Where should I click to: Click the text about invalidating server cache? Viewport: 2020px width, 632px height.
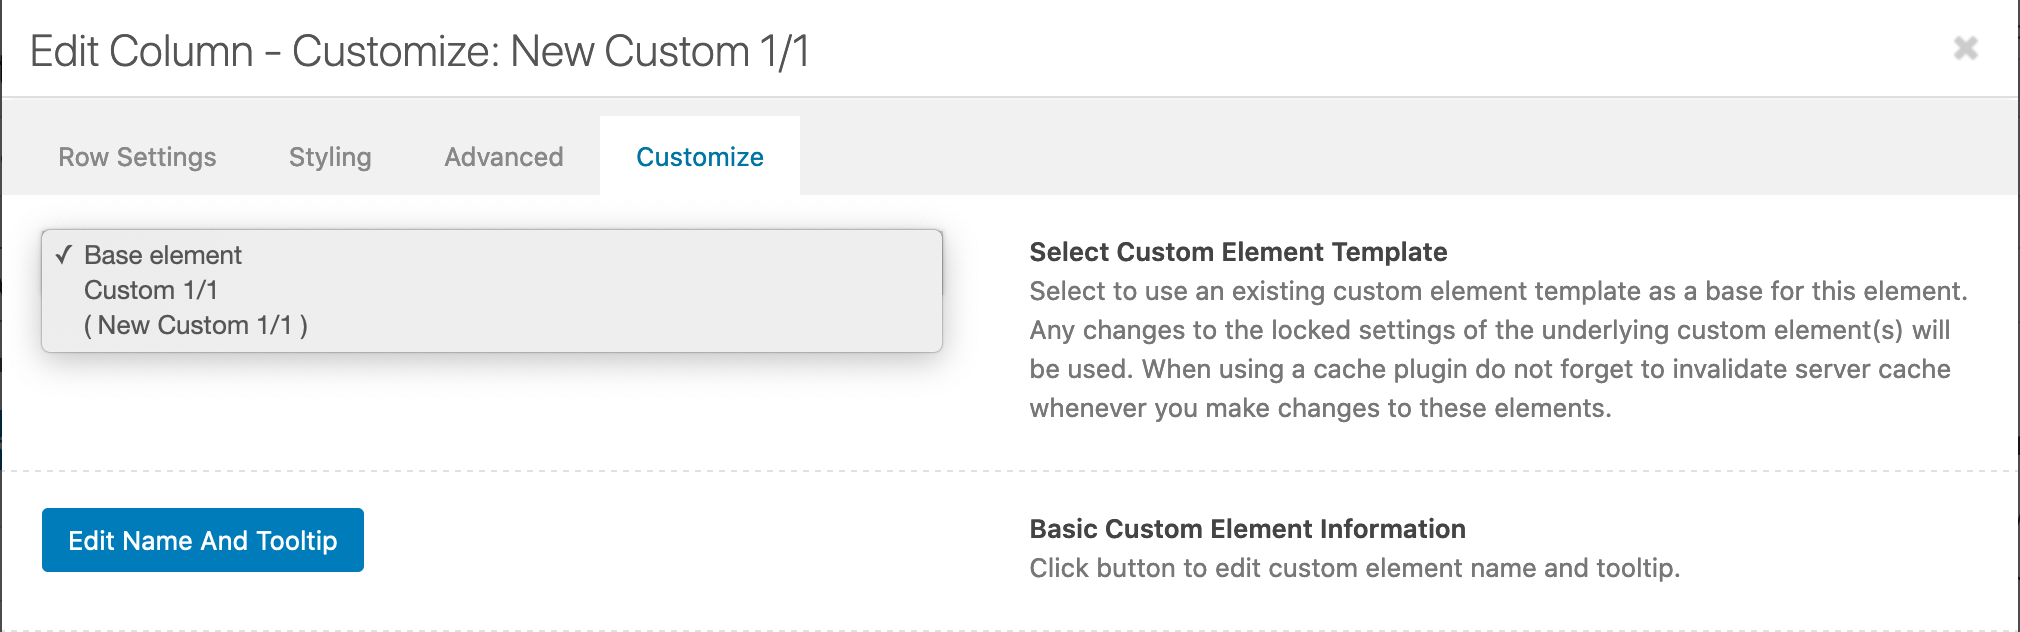pos(1490,369)
